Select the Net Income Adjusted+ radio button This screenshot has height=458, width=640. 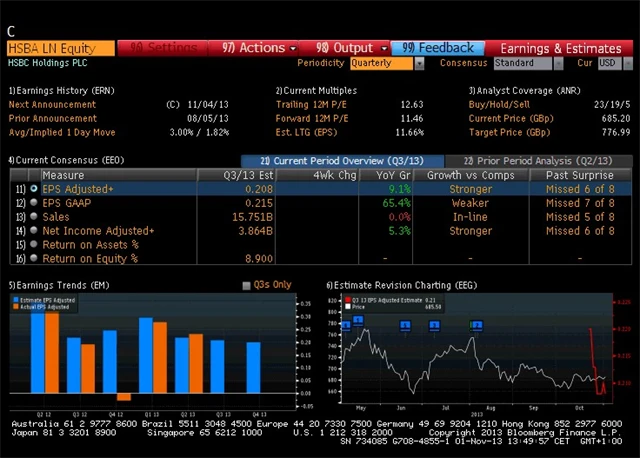click(34, 231)
